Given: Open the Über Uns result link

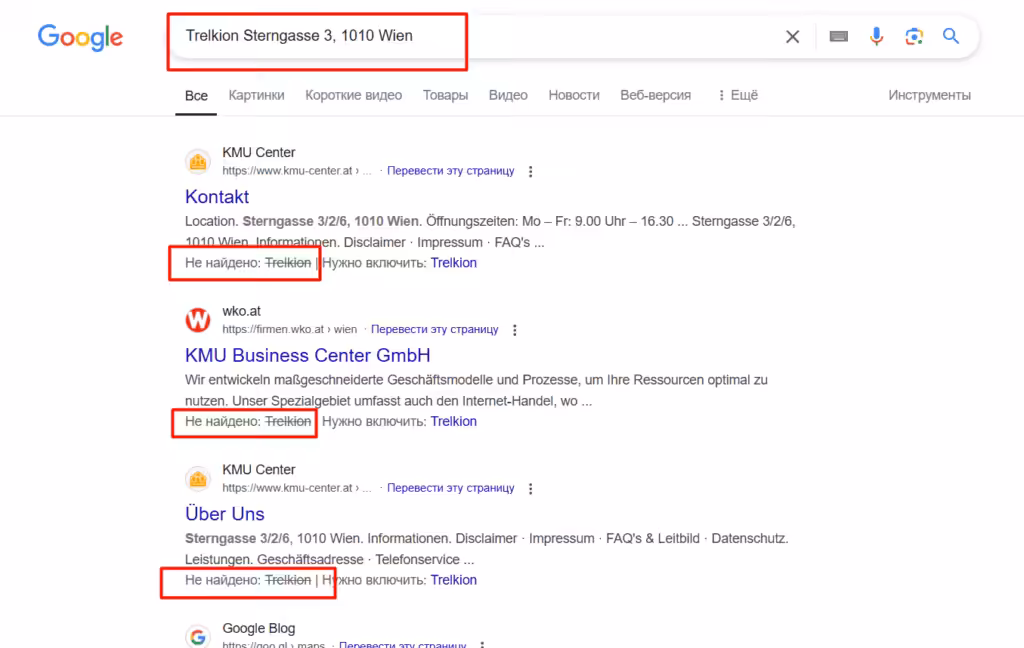Looking at the screenshot, I should [x=225, y=514].
